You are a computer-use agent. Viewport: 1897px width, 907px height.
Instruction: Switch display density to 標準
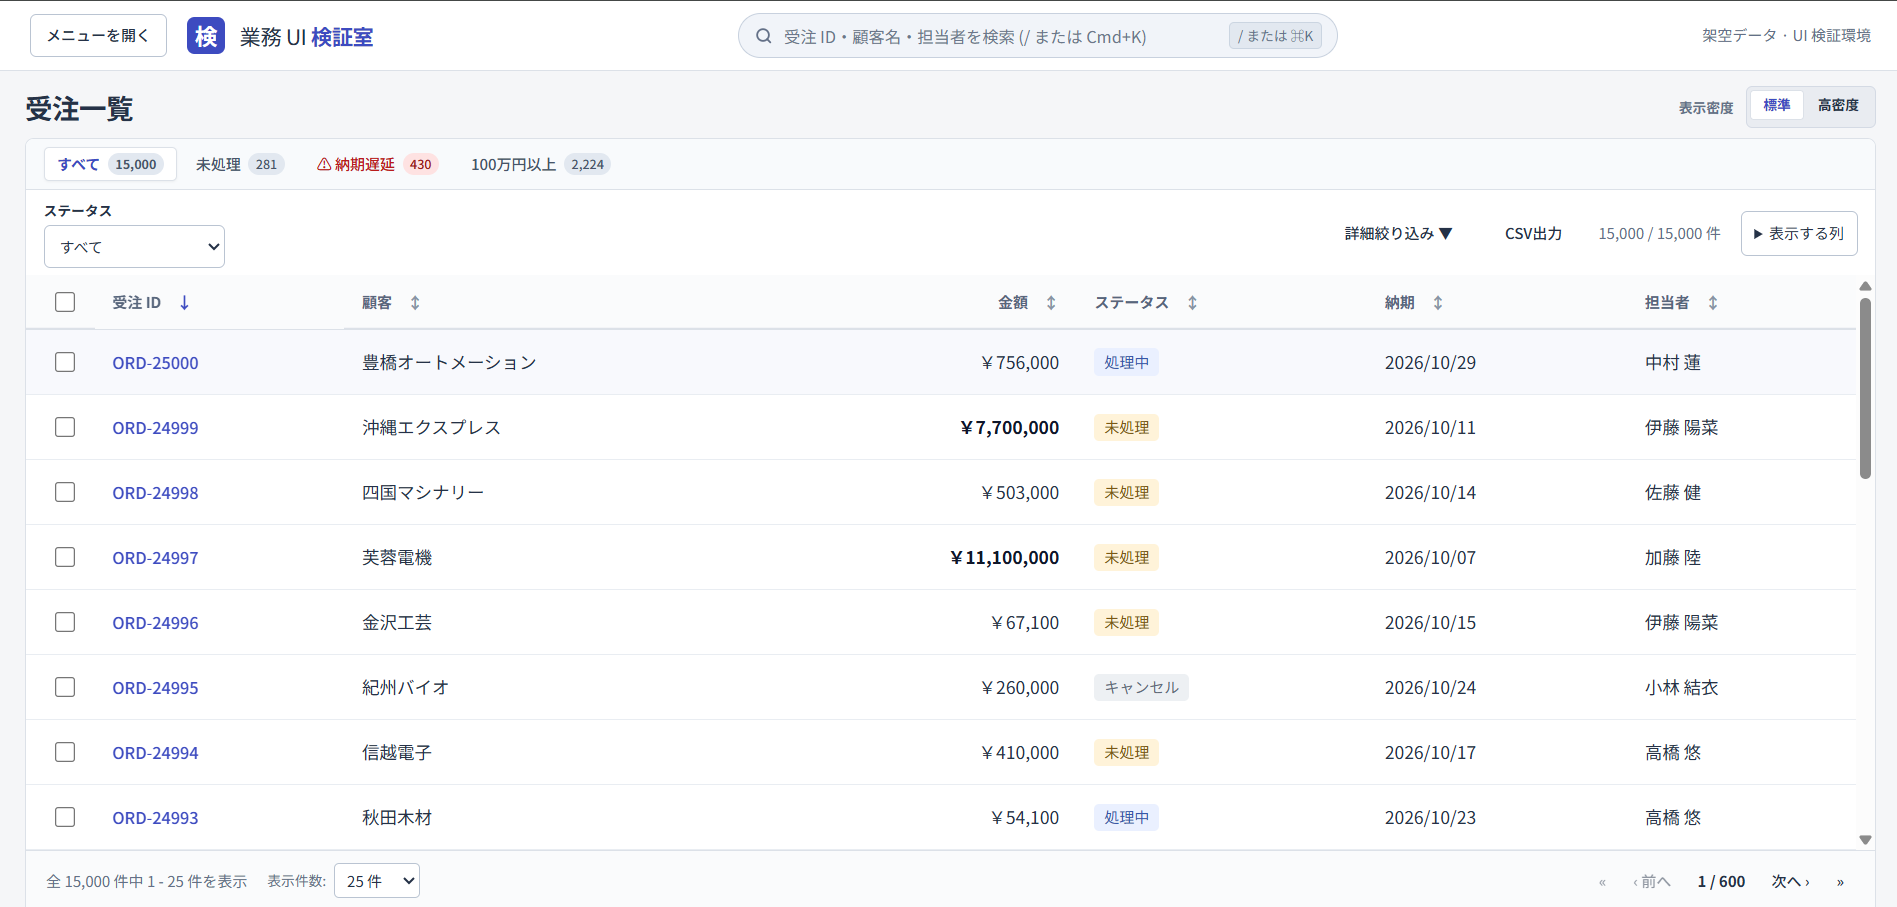(x=1777, y=105)
